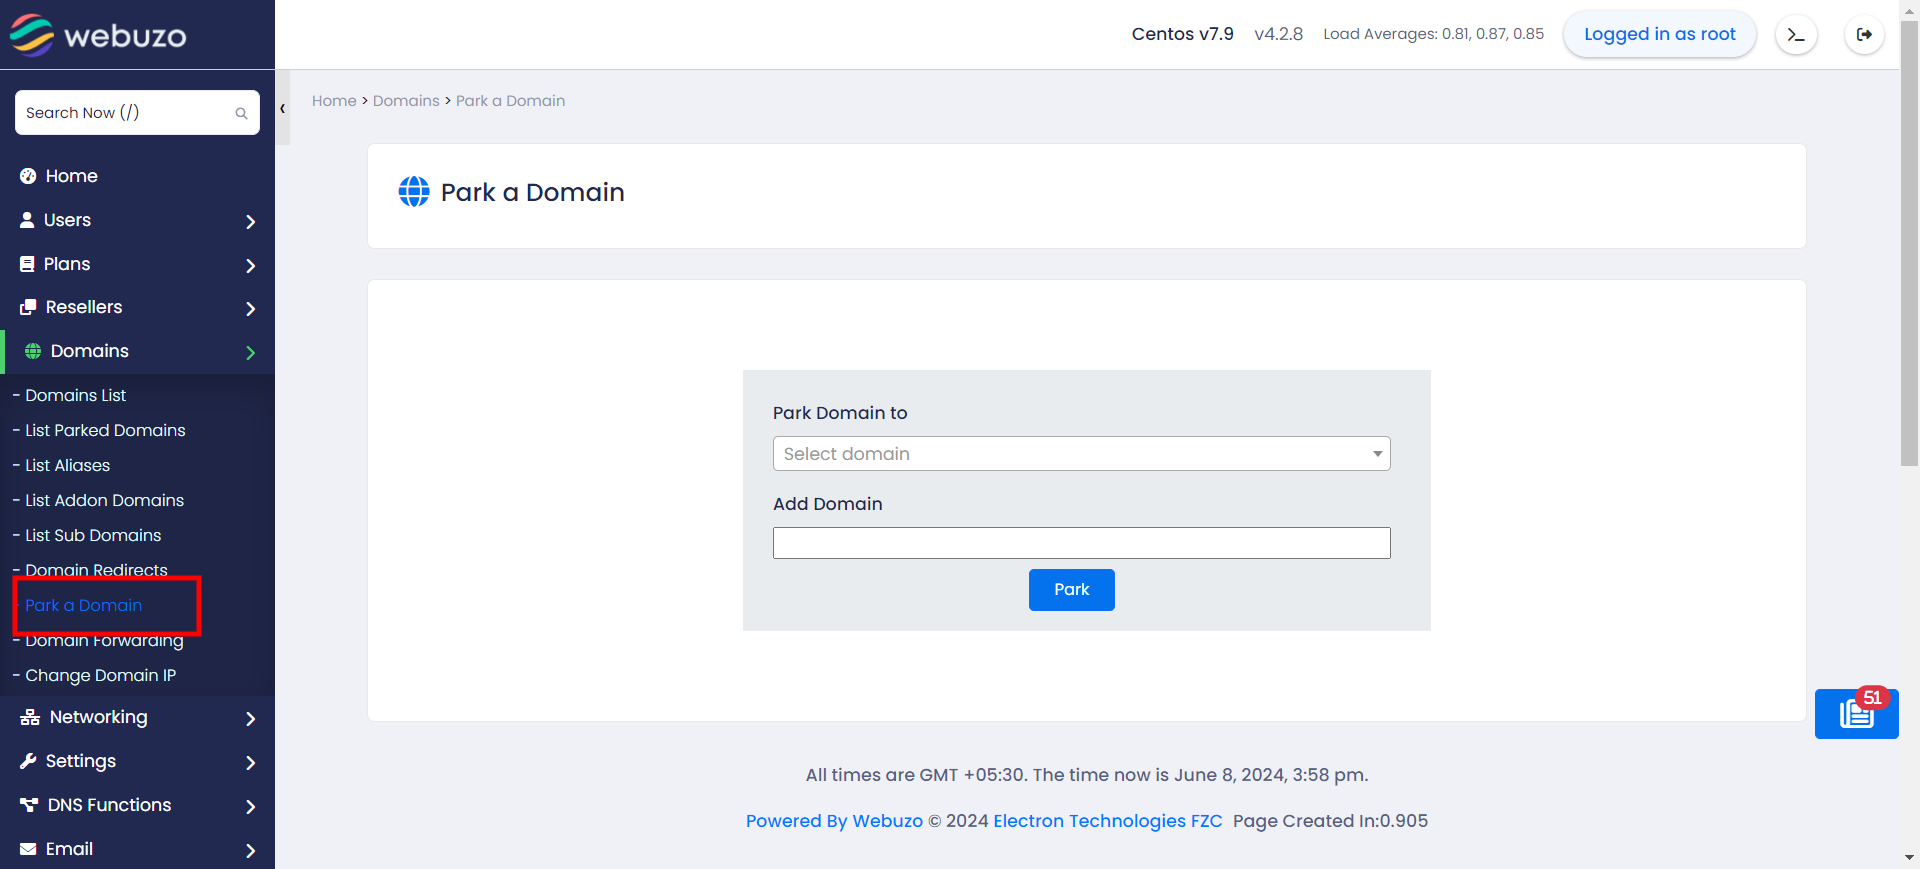Expand the Settings menu chevron
Screen dimensions: 1920x869
point(251,763)
